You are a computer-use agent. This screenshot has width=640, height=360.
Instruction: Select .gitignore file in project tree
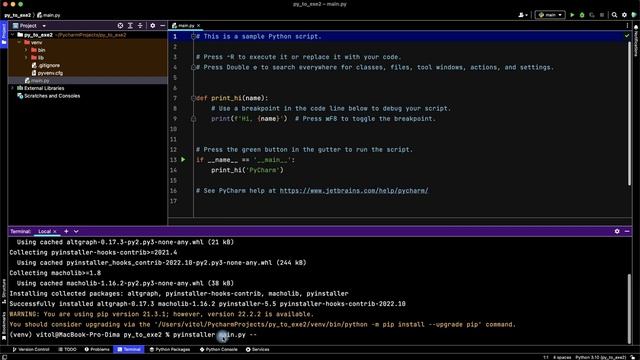click(x=46, y=65)
